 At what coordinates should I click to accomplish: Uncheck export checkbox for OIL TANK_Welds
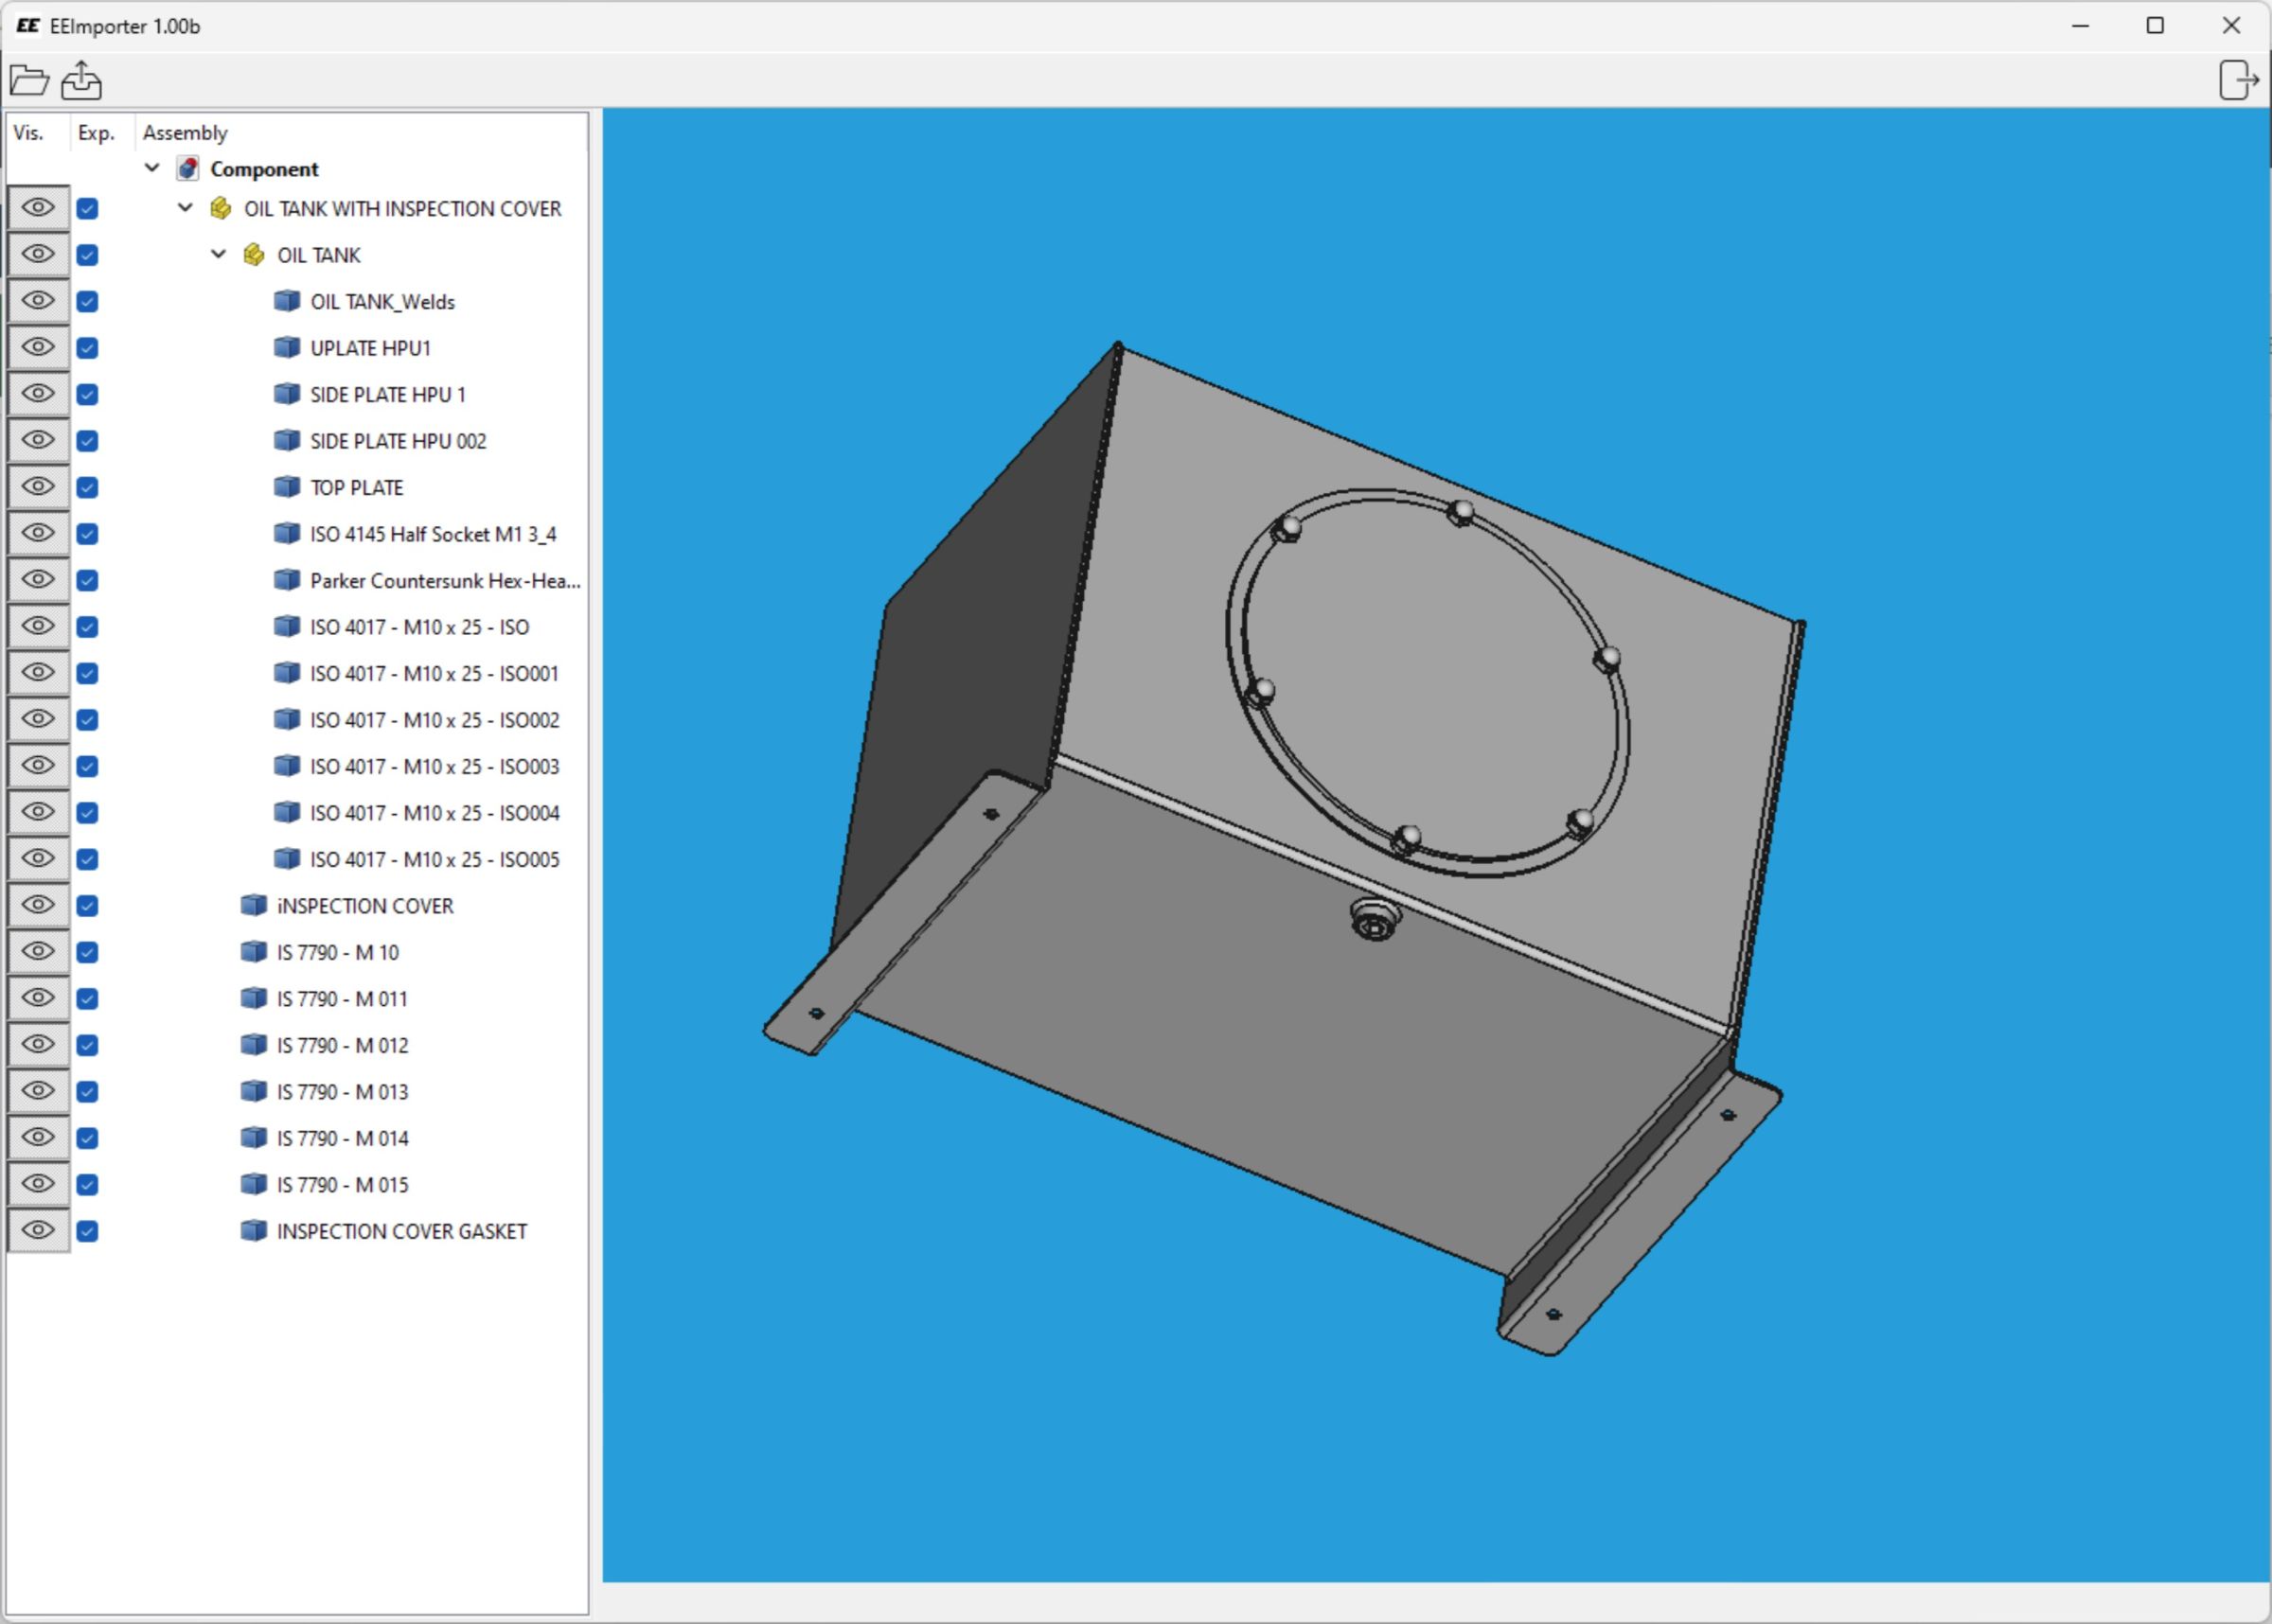pyautogui.click(x=88, y=301)
